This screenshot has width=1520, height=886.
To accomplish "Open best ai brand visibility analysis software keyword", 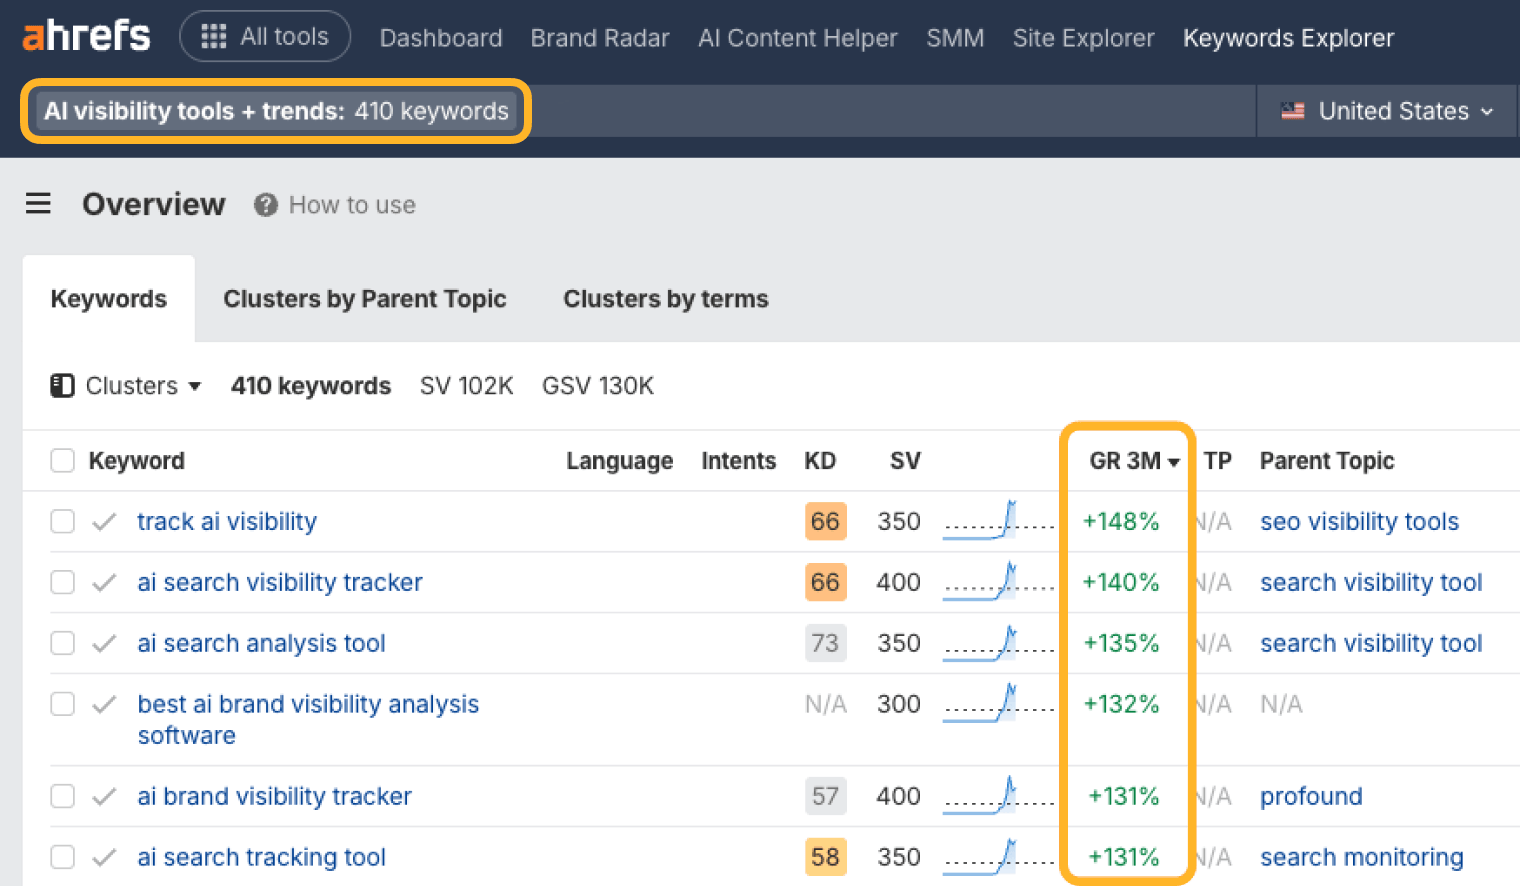I will [308, 720].
